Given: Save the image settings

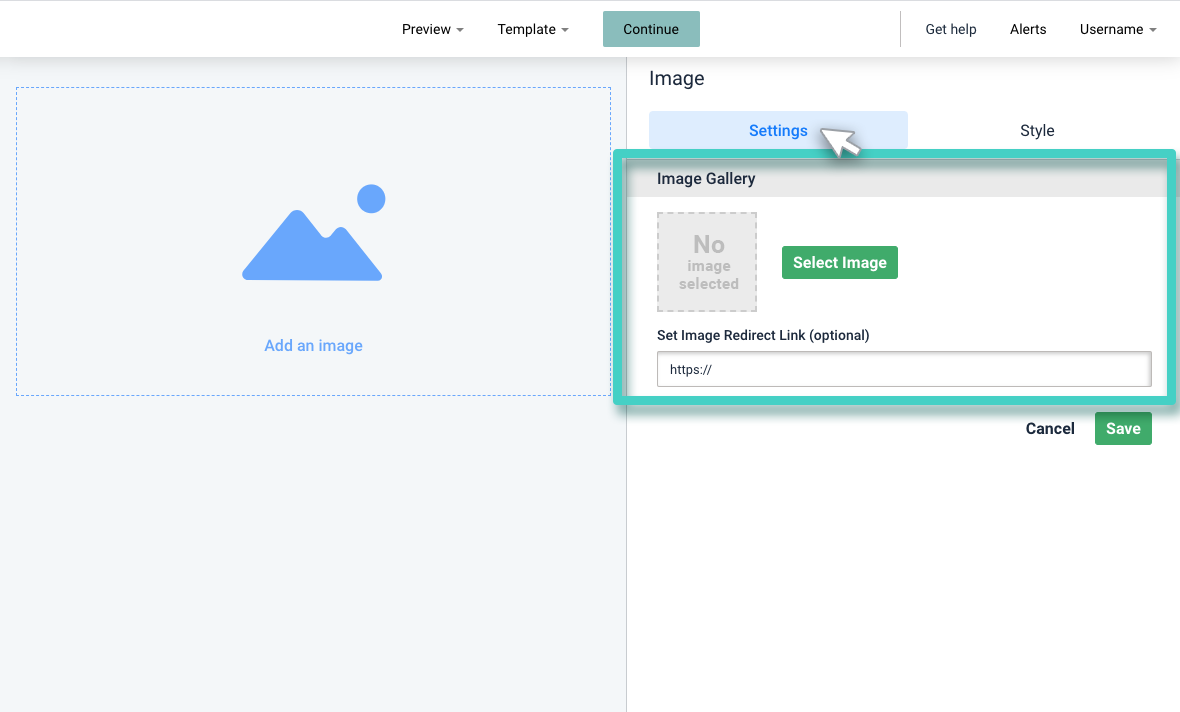Looking at the screenshot, I should pos(1123,428).
